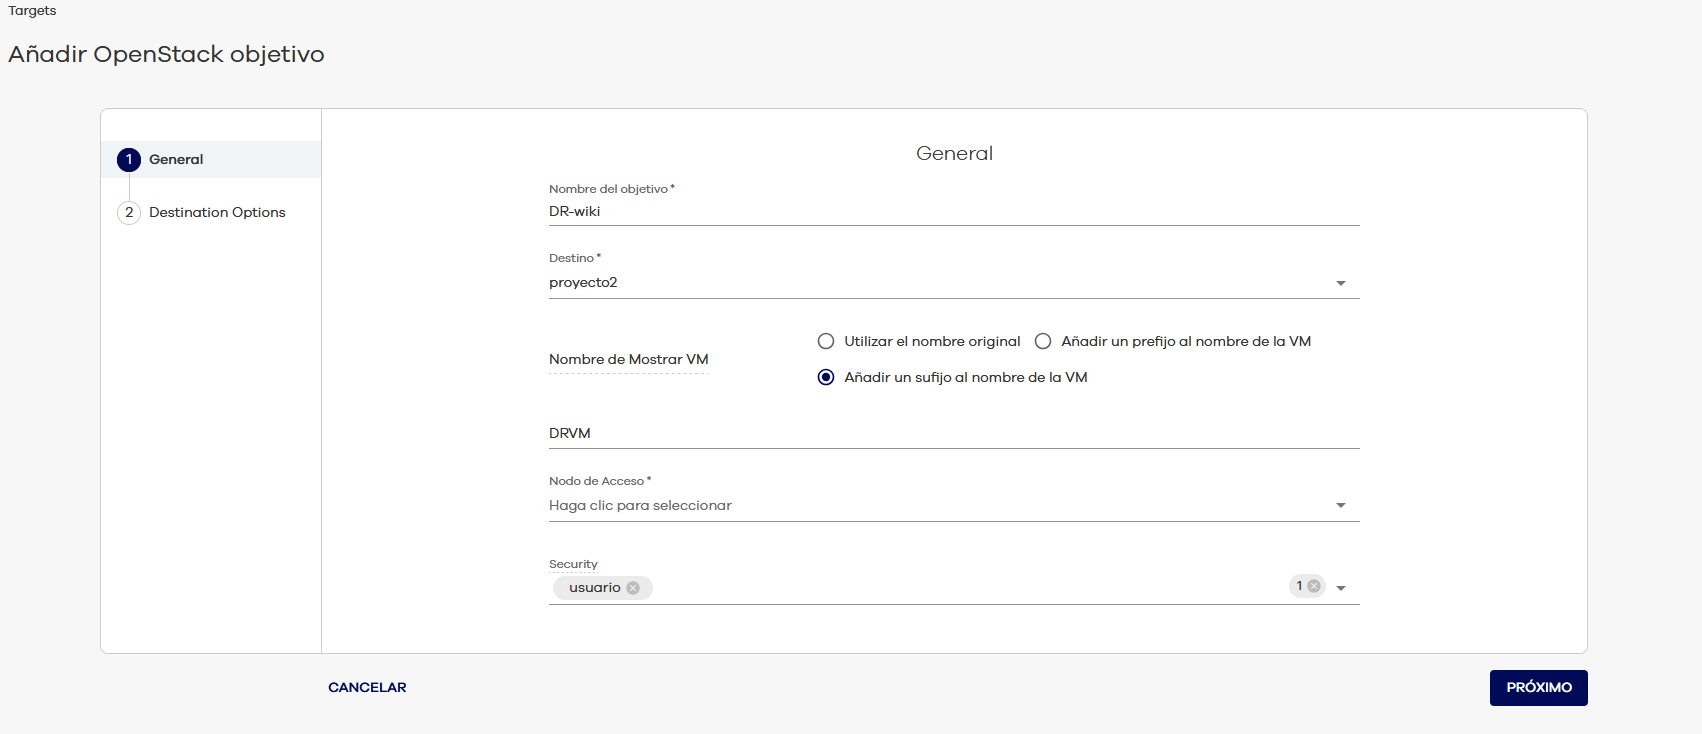Click the 'Nombre de Mostrar VM' underlined label
The image size is (1702, 734).
point(628,360)
